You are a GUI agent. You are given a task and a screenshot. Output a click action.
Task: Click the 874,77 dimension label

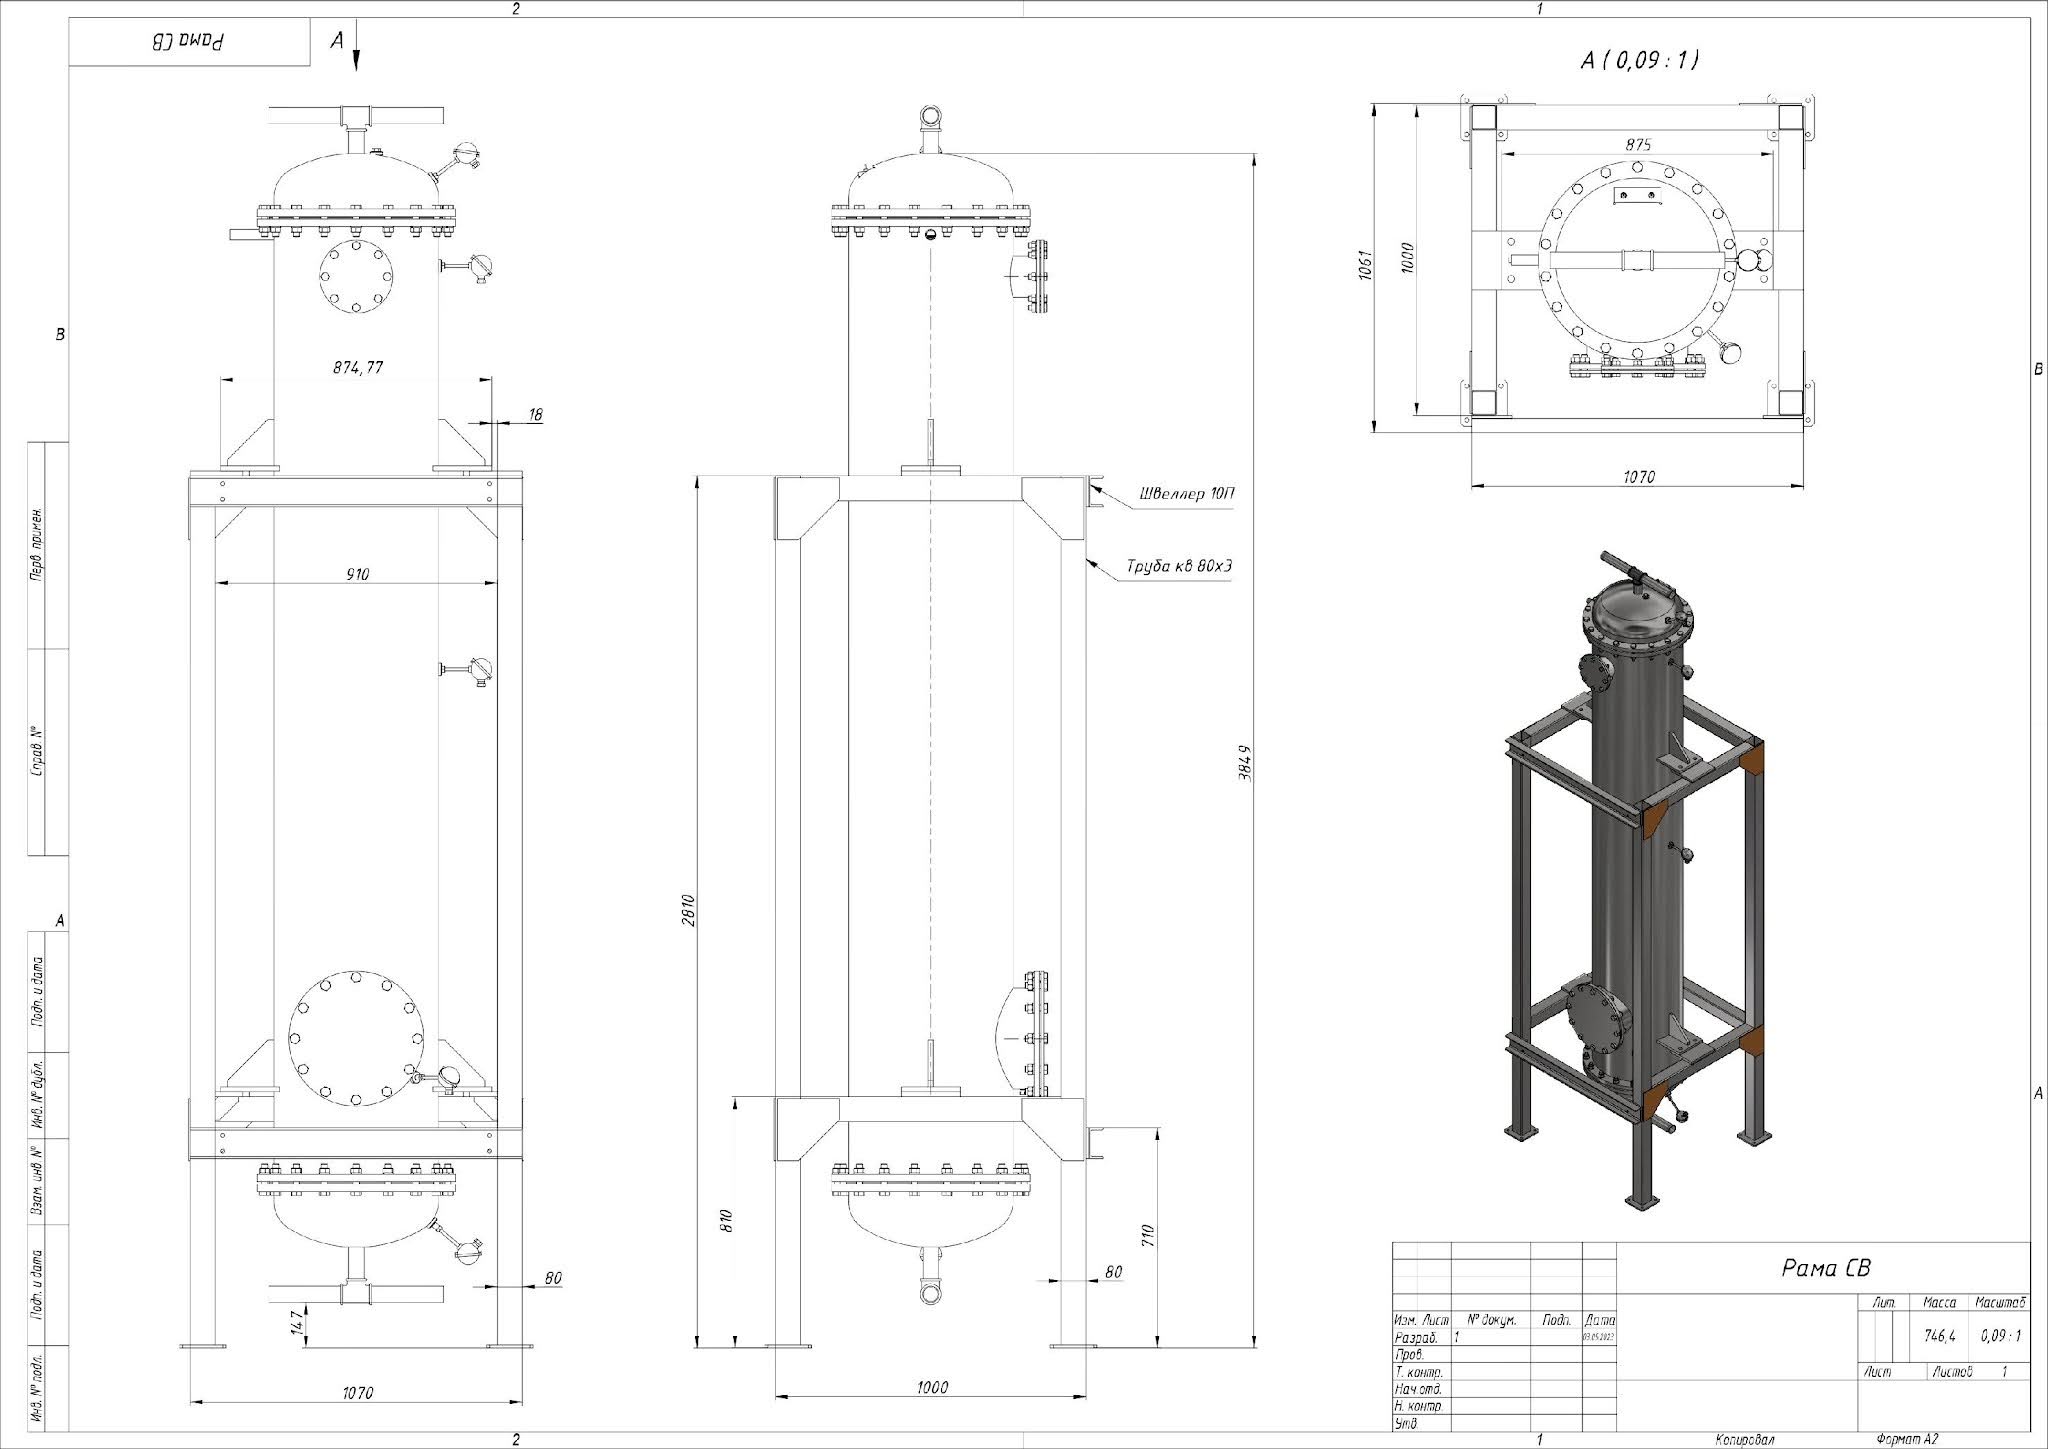click(358, 367)
